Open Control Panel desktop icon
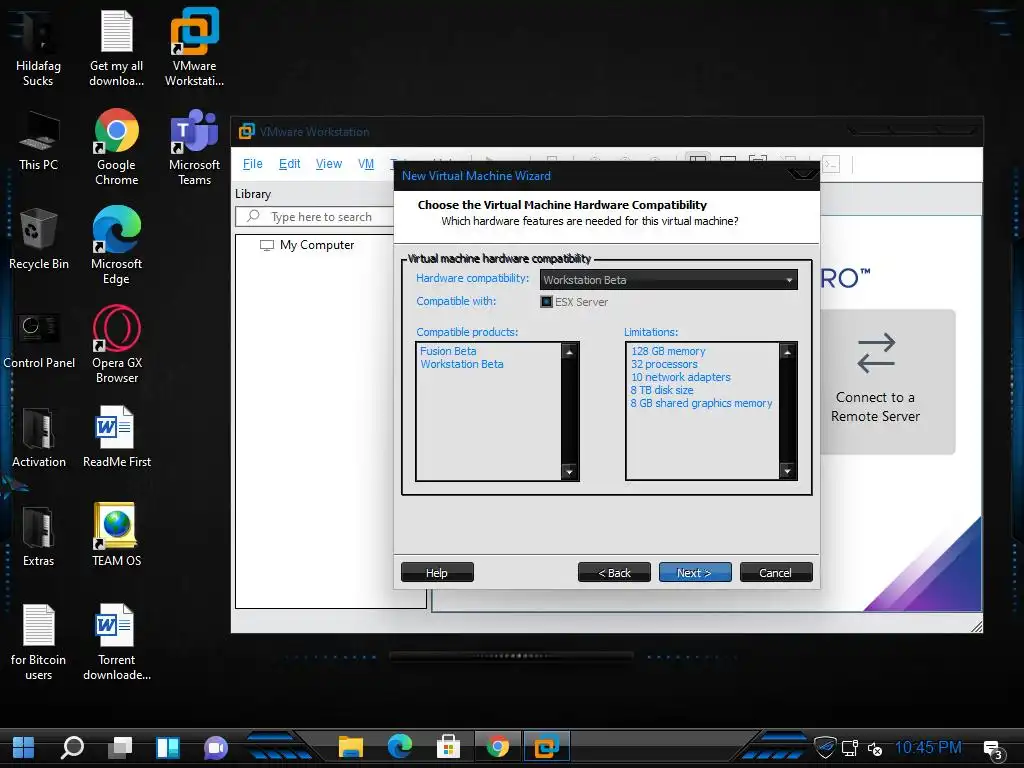The width and height of the screenshot is (1024, 768). click(x=39, y=340)
